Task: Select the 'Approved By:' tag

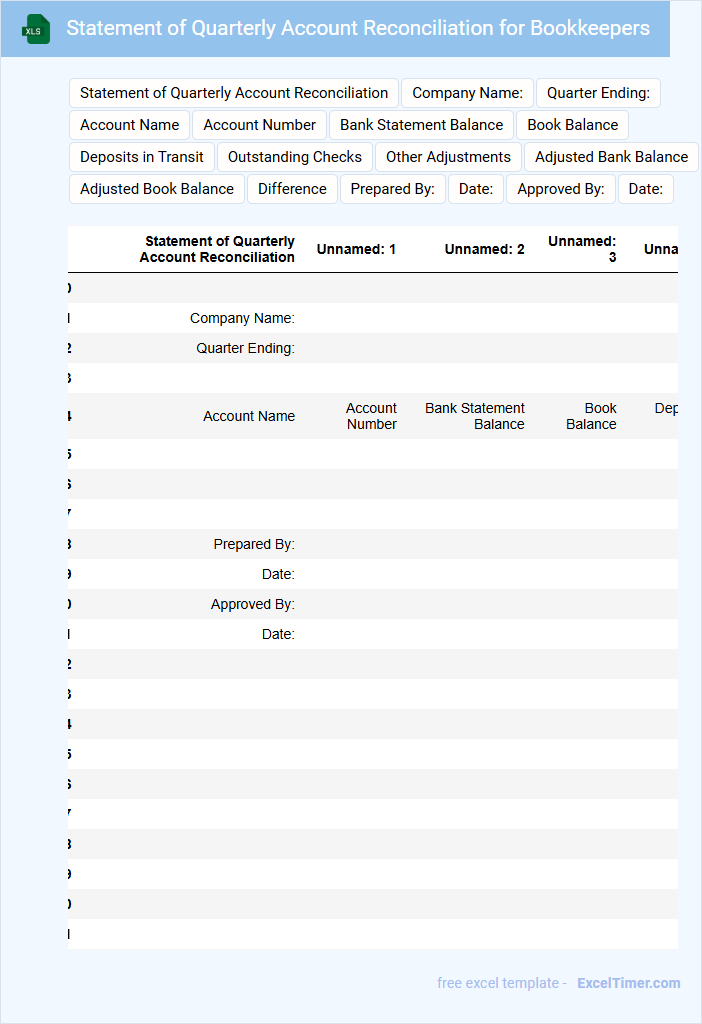Action: [x=561, y=189]
